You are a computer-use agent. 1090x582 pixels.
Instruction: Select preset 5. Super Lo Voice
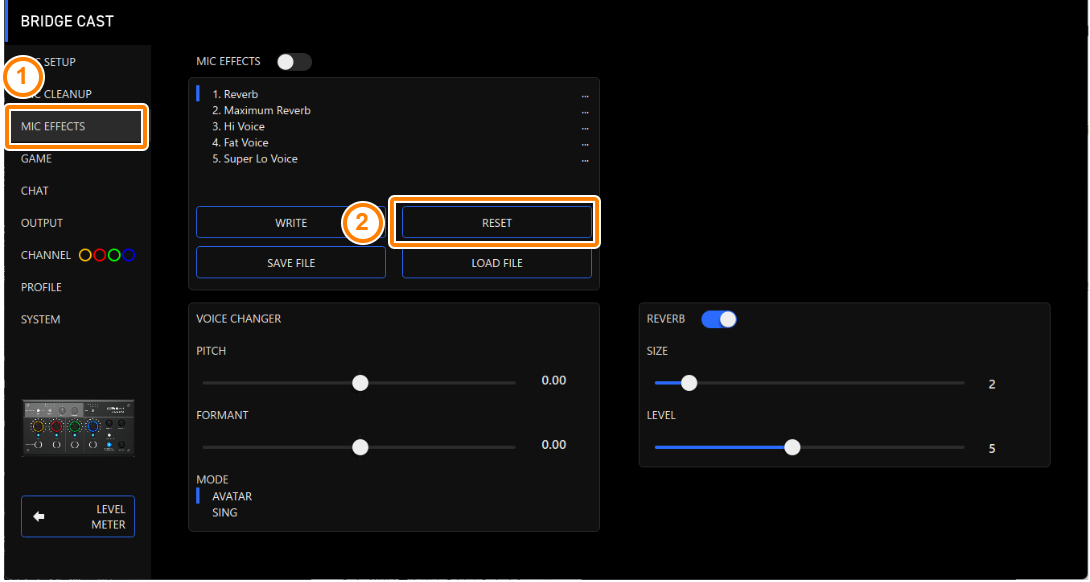pyautogui.click(x=254, y=159)
